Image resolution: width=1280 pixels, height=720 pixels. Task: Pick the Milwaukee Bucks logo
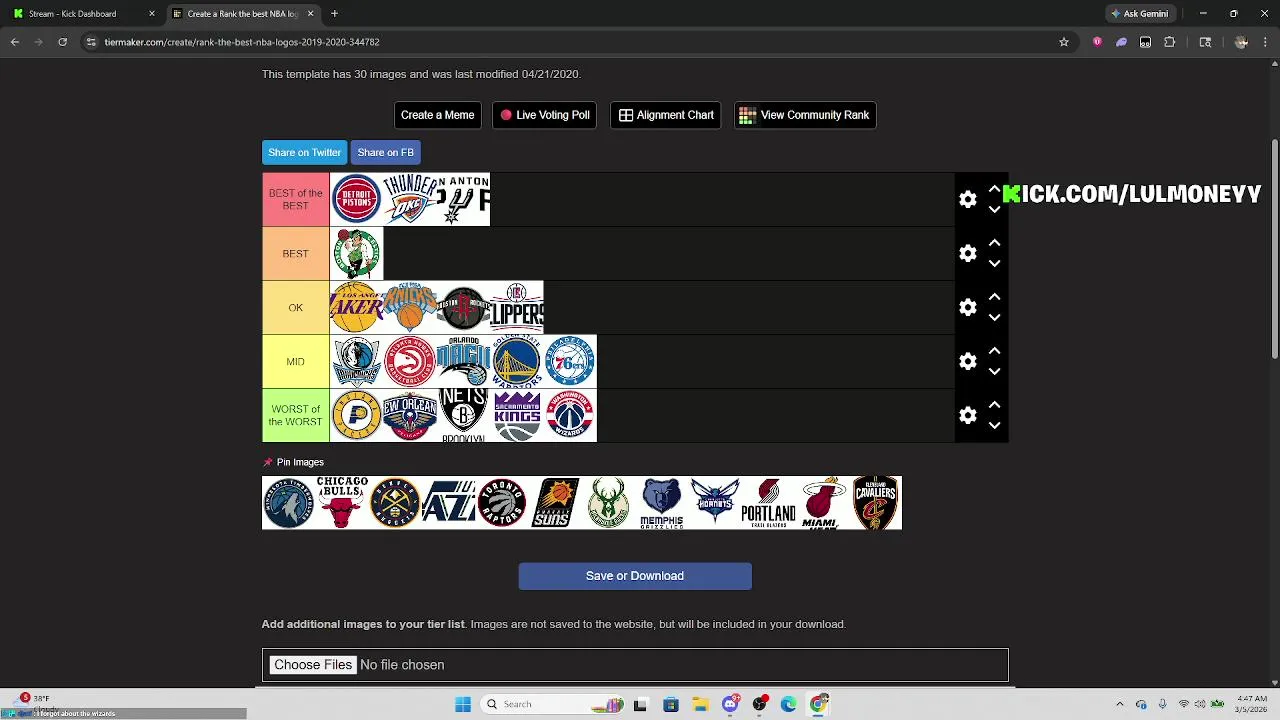point(608,502)
